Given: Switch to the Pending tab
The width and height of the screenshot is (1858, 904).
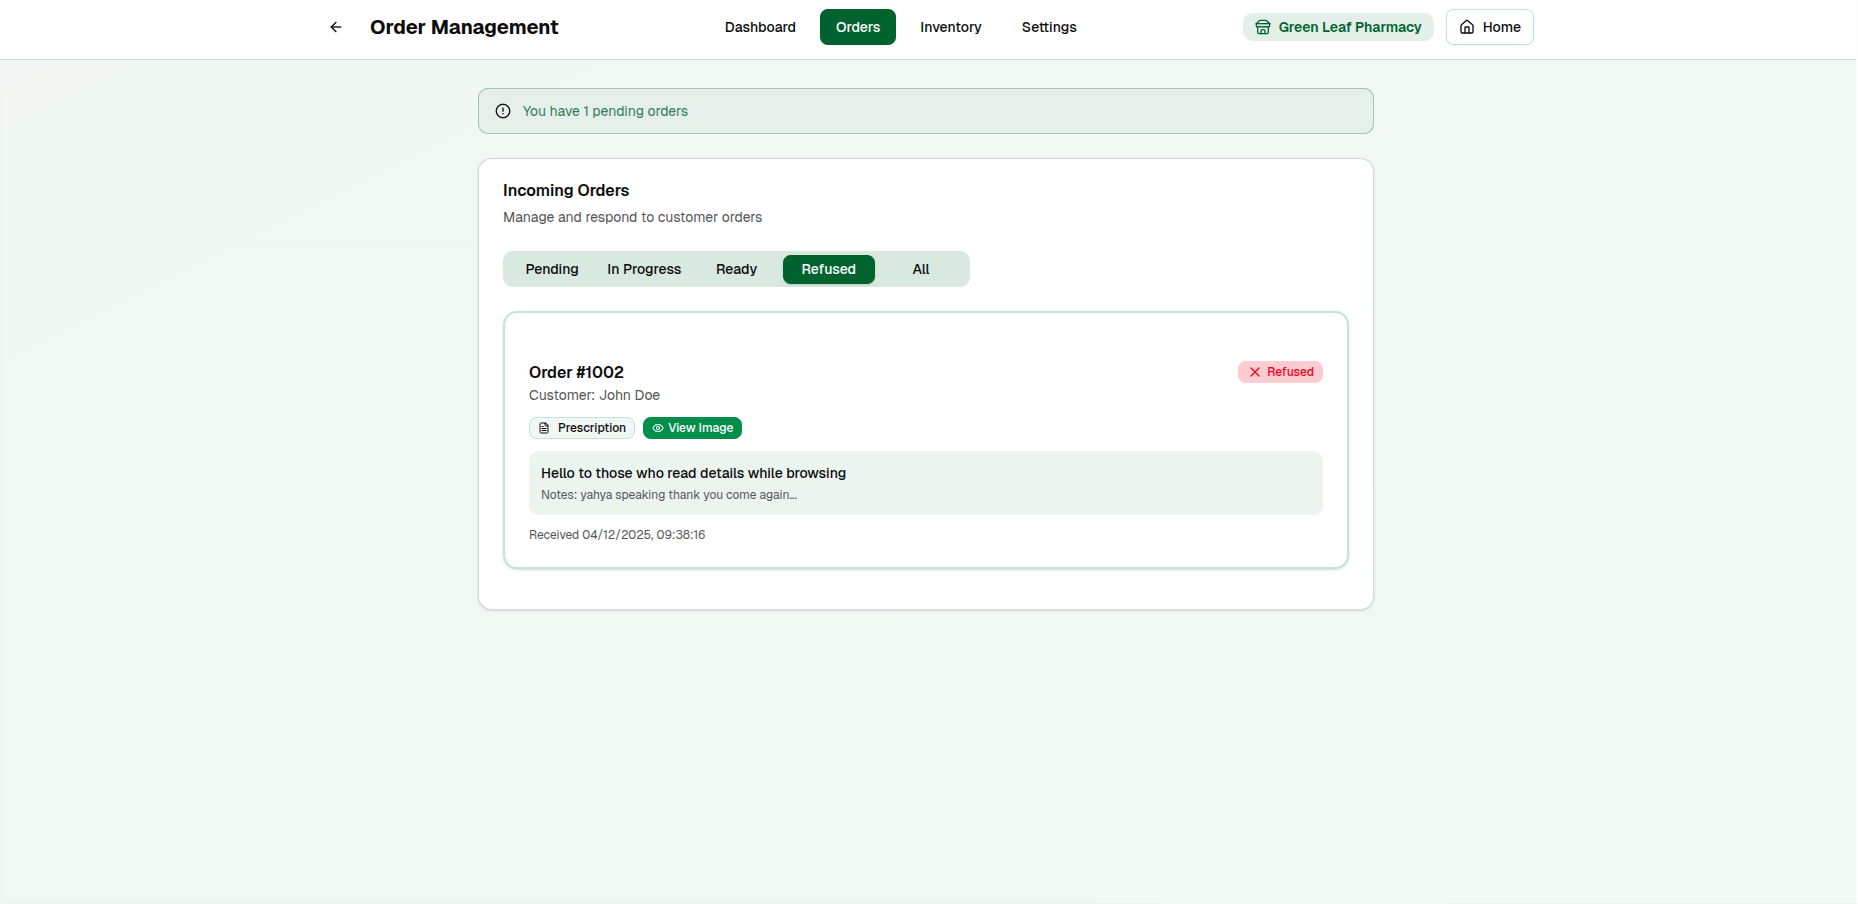Looking at the screenshot, I should (552, 269).
